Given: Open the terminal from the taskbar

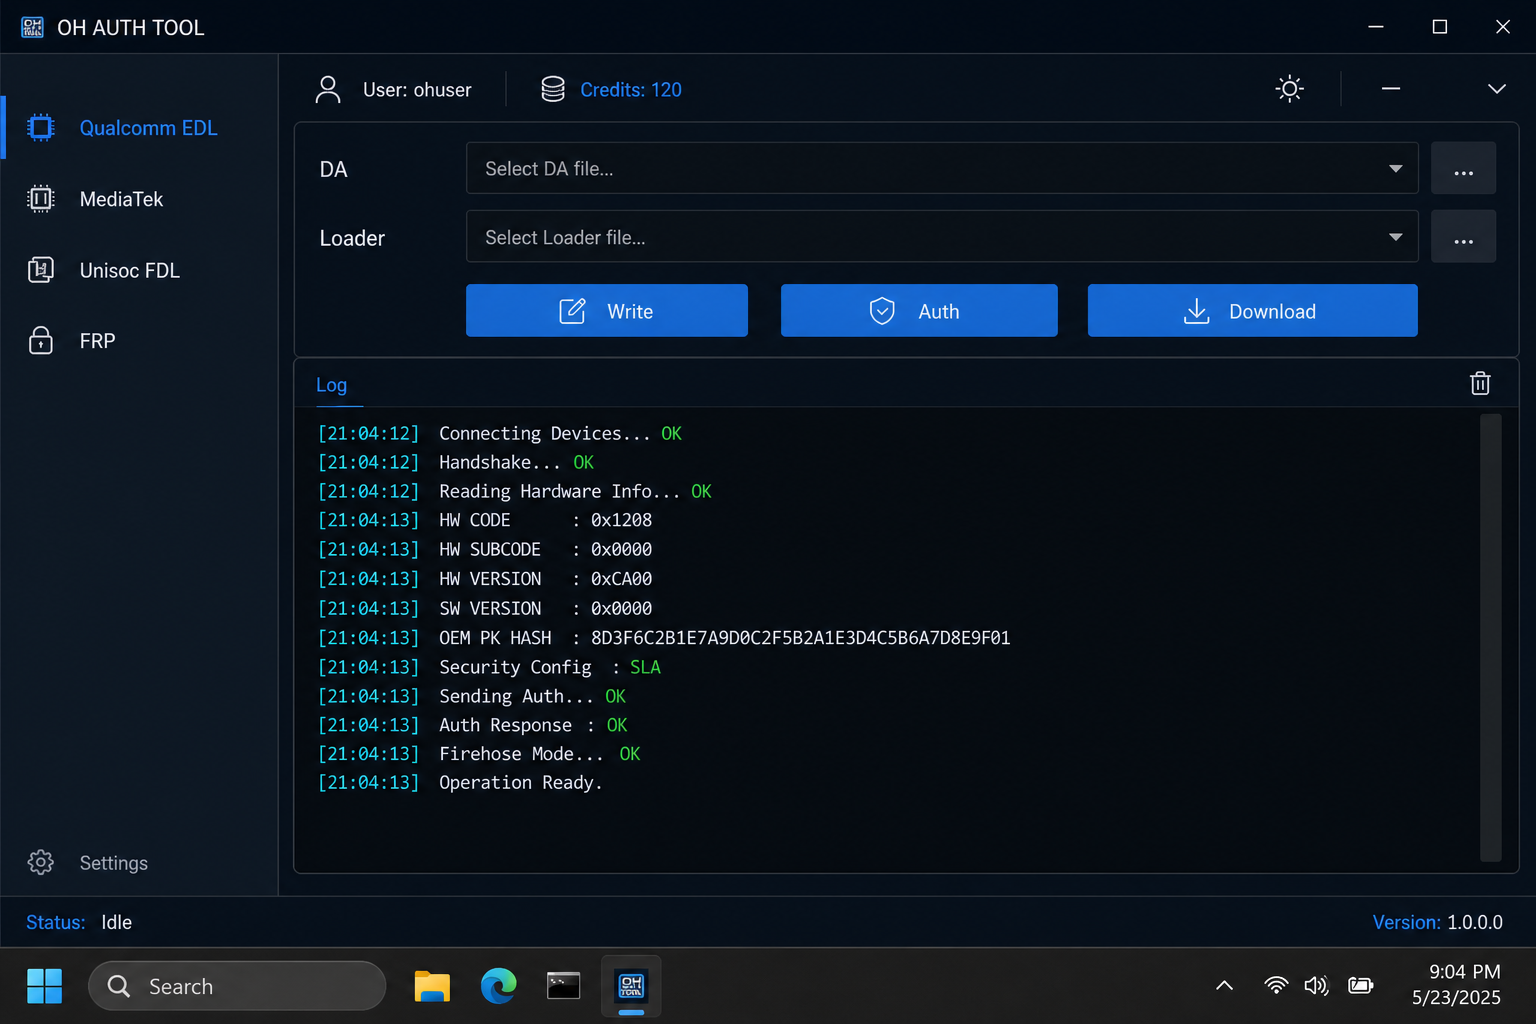Looking at the screenshot, I should click(564, 986).
